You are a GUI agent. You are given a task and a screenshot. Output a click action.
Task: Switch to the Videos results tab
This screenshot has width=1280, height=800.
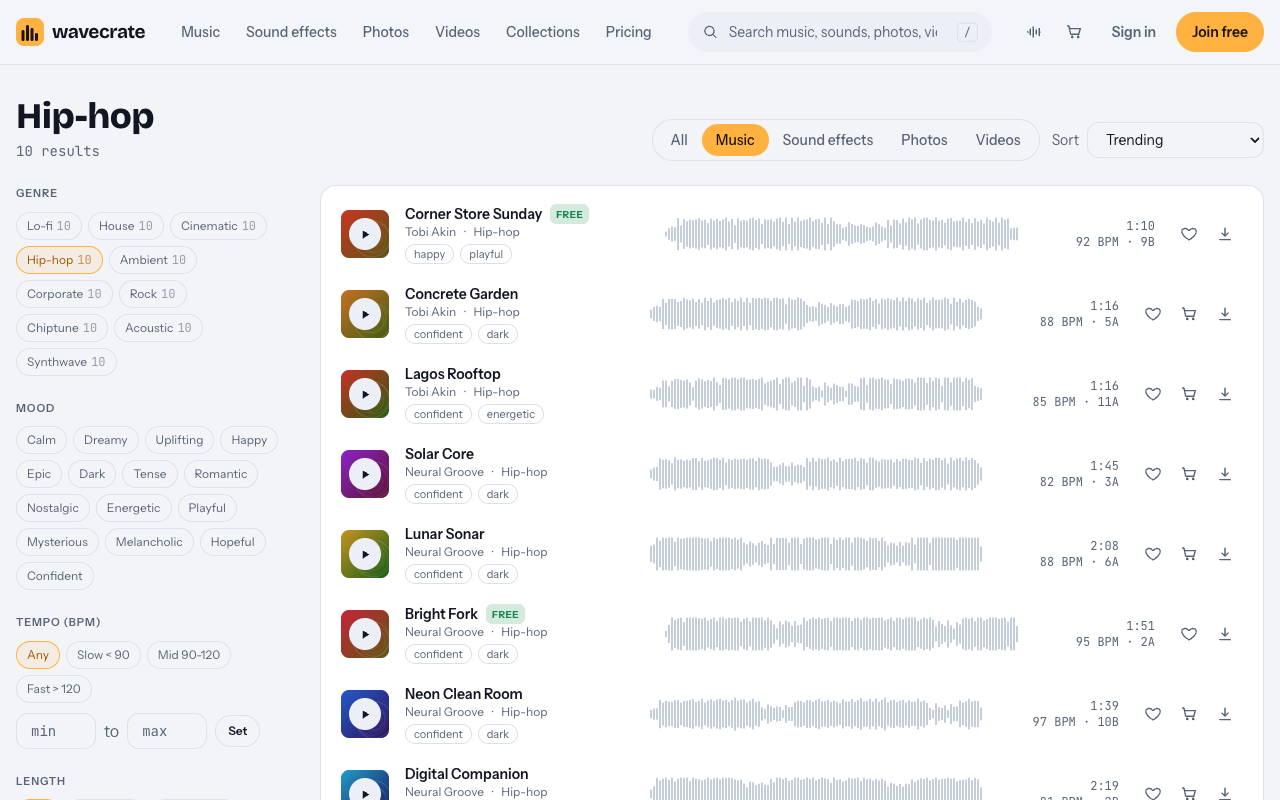pyautogui.click(x=998, y=140)
